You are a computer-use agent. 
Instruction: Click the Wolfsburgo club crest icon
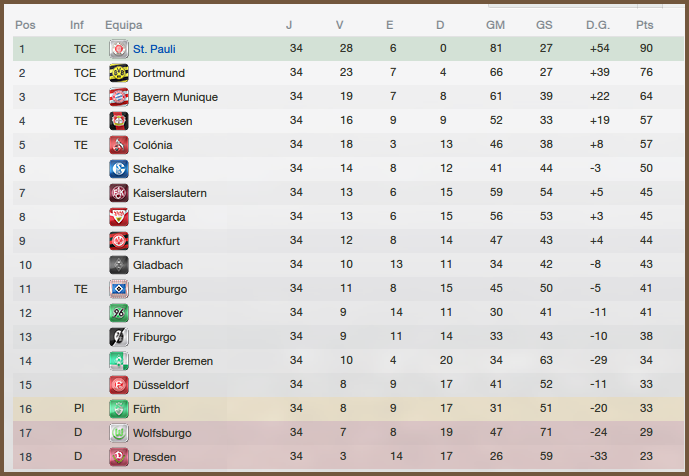coord(119,433)
